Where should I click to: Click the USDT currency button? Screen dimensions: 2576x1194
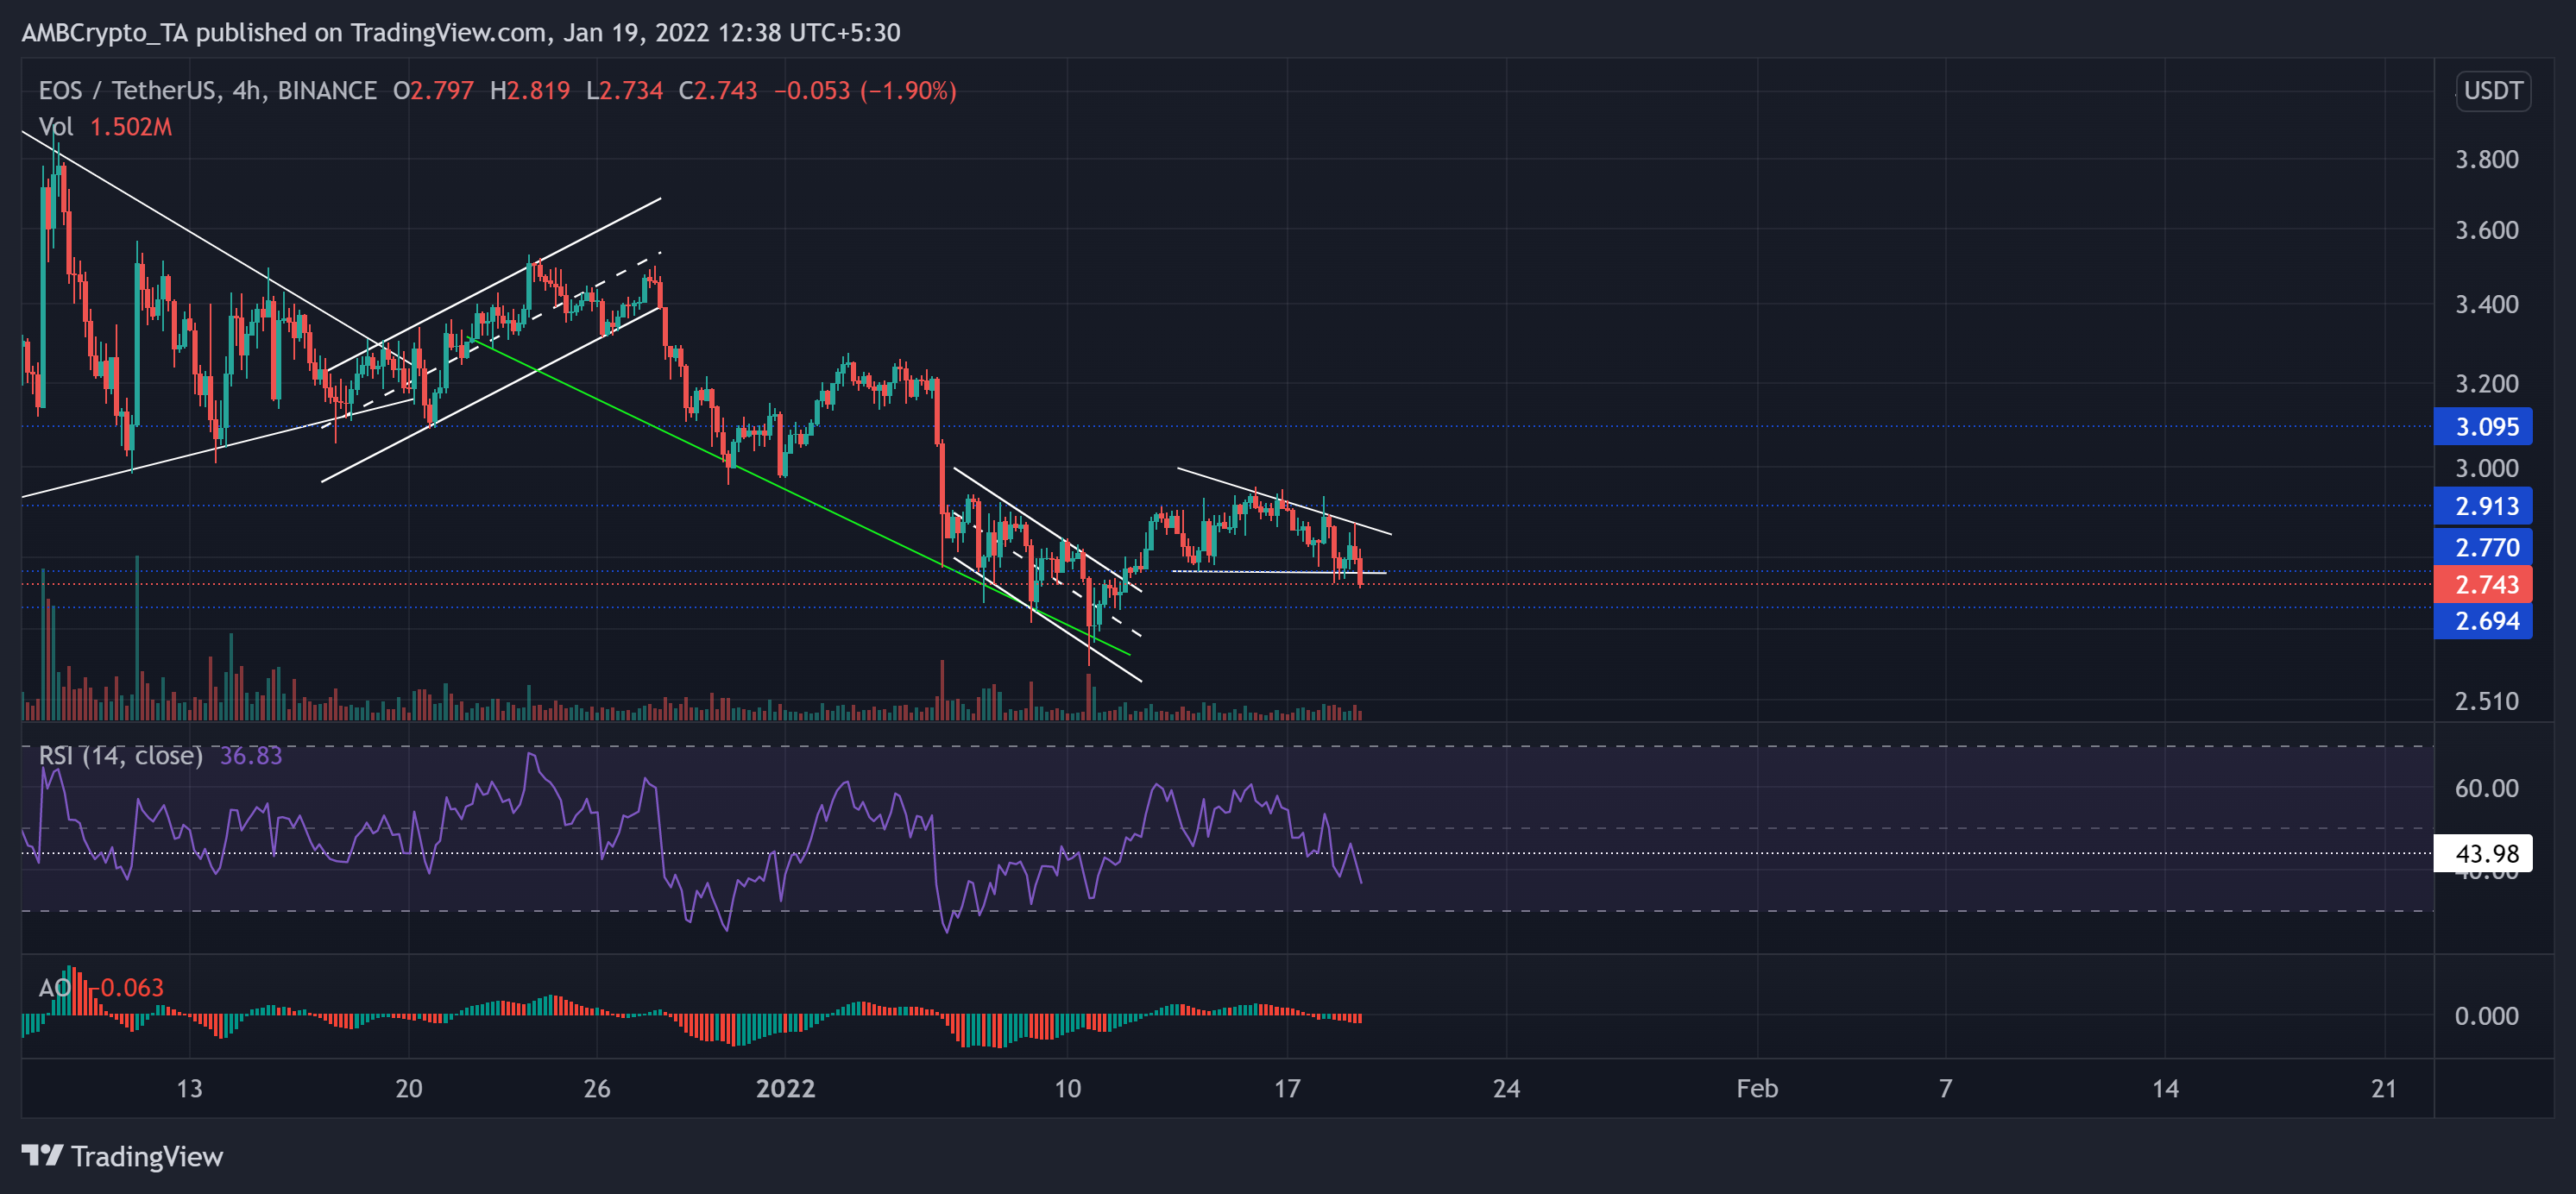click(x=2492, y=91)
